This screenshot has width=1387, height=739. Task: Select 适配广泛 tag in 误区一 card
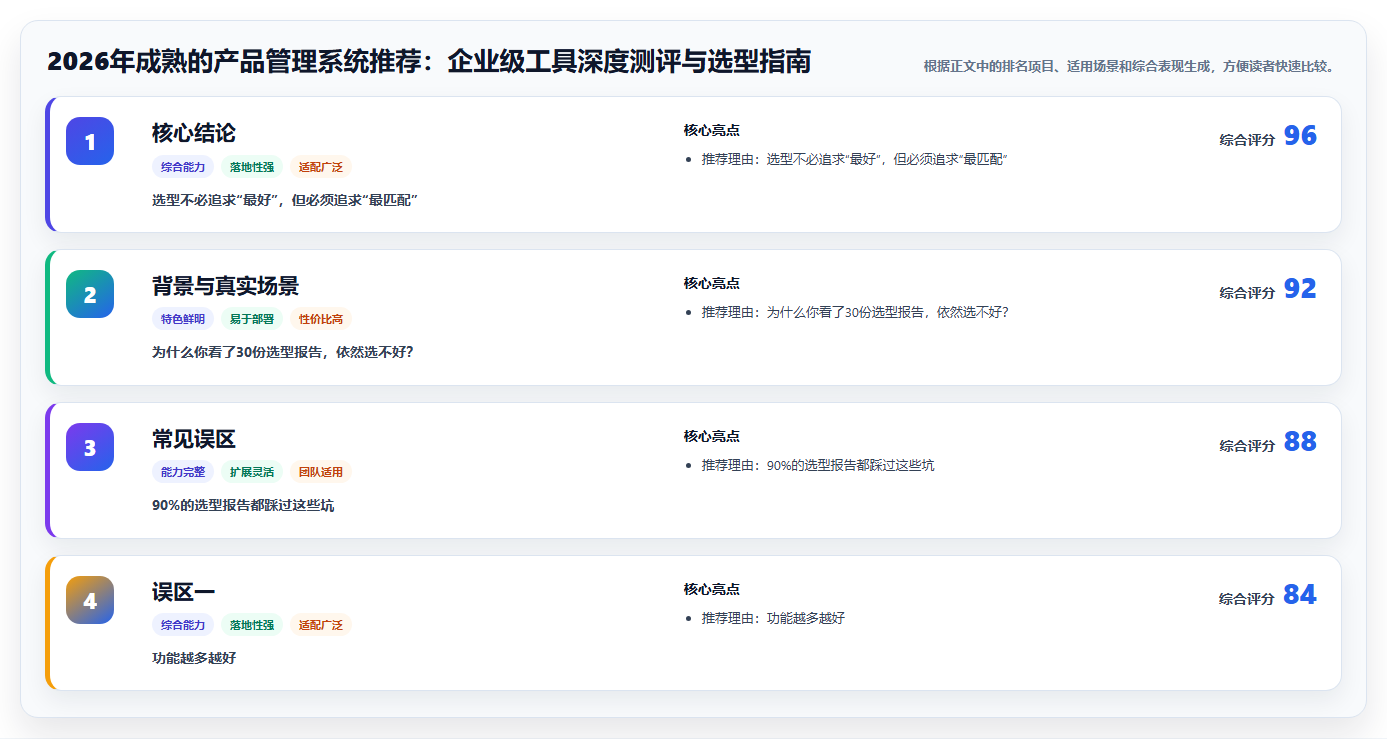tap(321, 626)
